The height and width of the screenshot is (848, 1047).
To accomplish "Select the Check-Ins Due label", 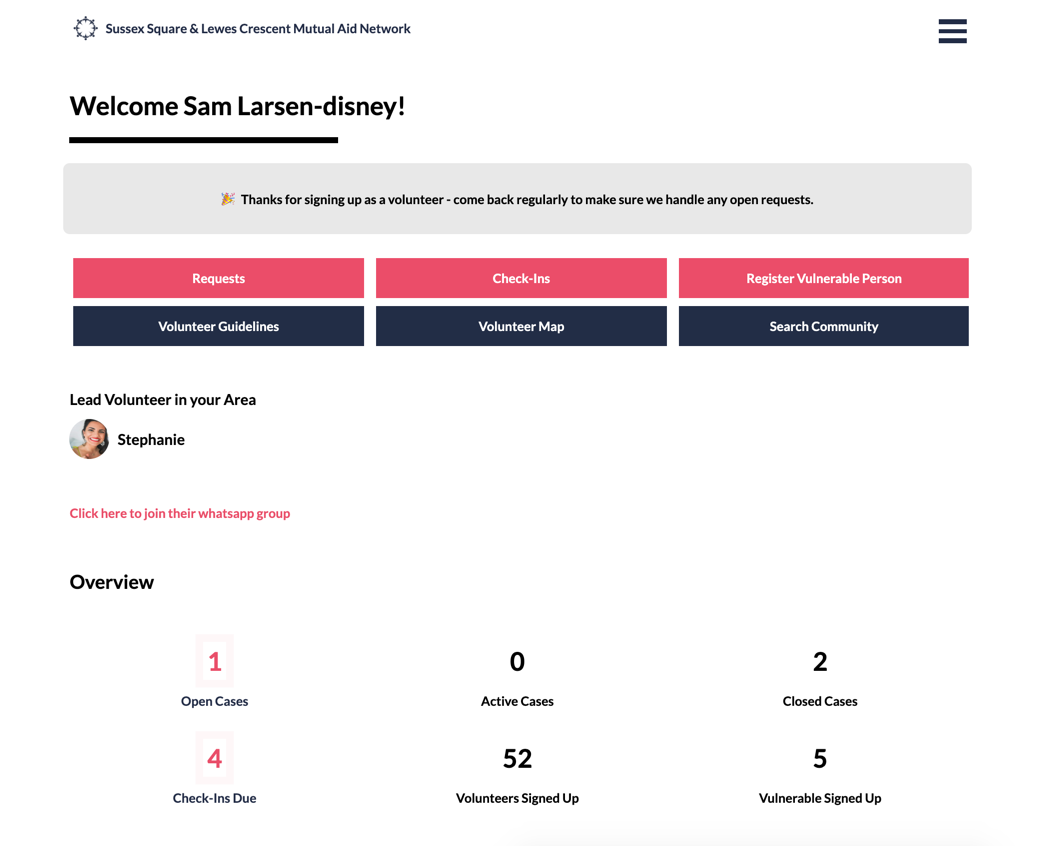I will point(214,798).
